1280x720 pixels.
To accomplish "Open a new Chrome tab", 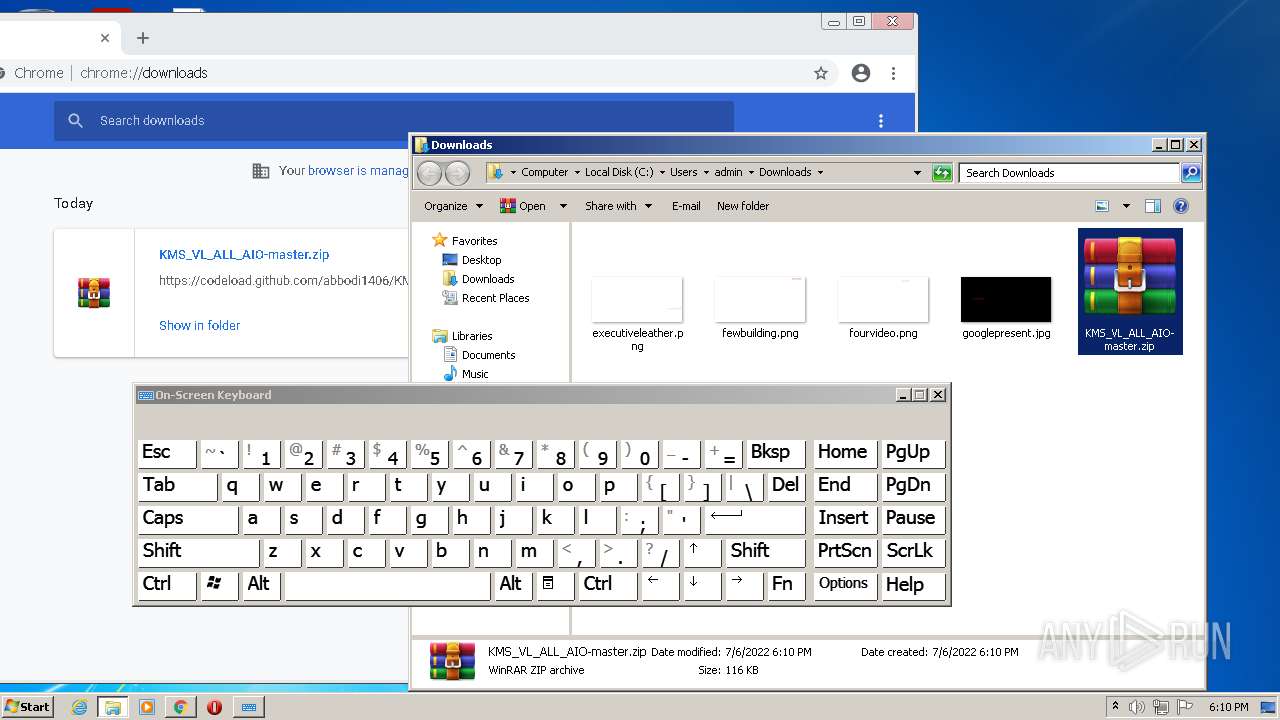I will (x=142, y=38).
